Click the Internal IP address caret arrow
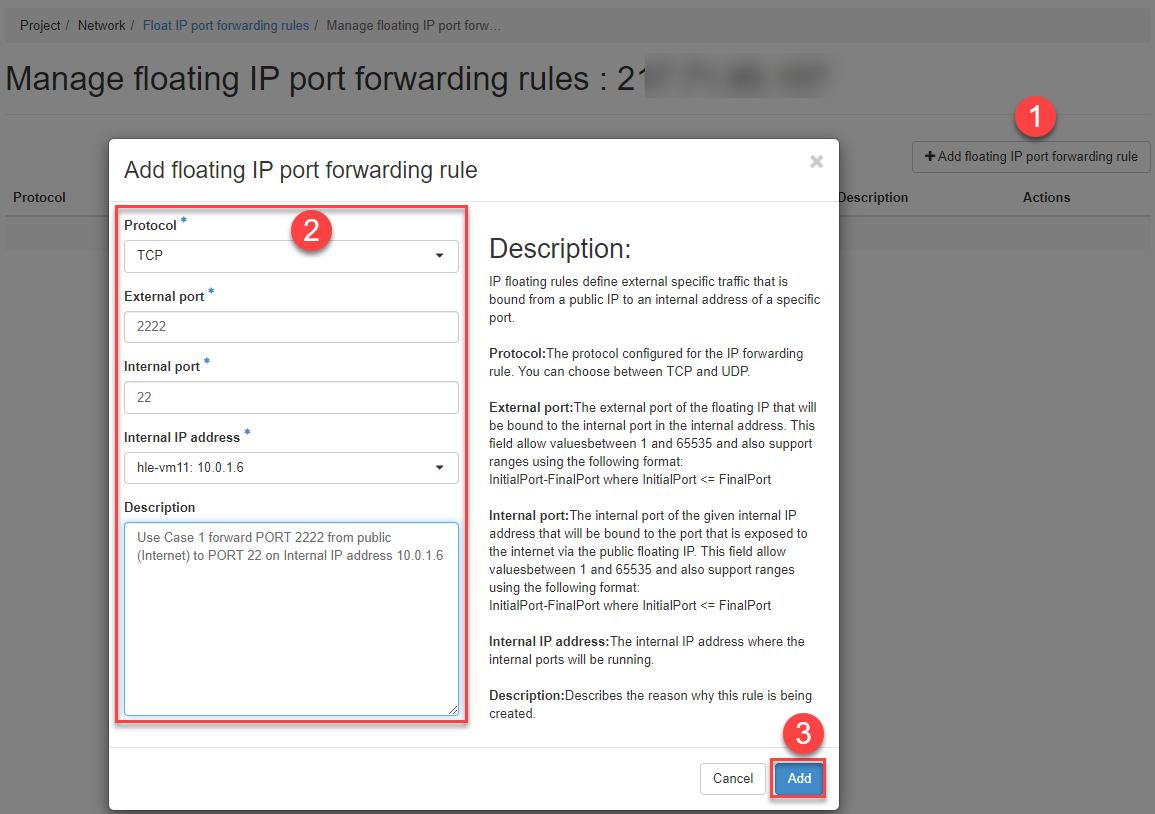The image size is (1155, 814). (x=439, y=468)
